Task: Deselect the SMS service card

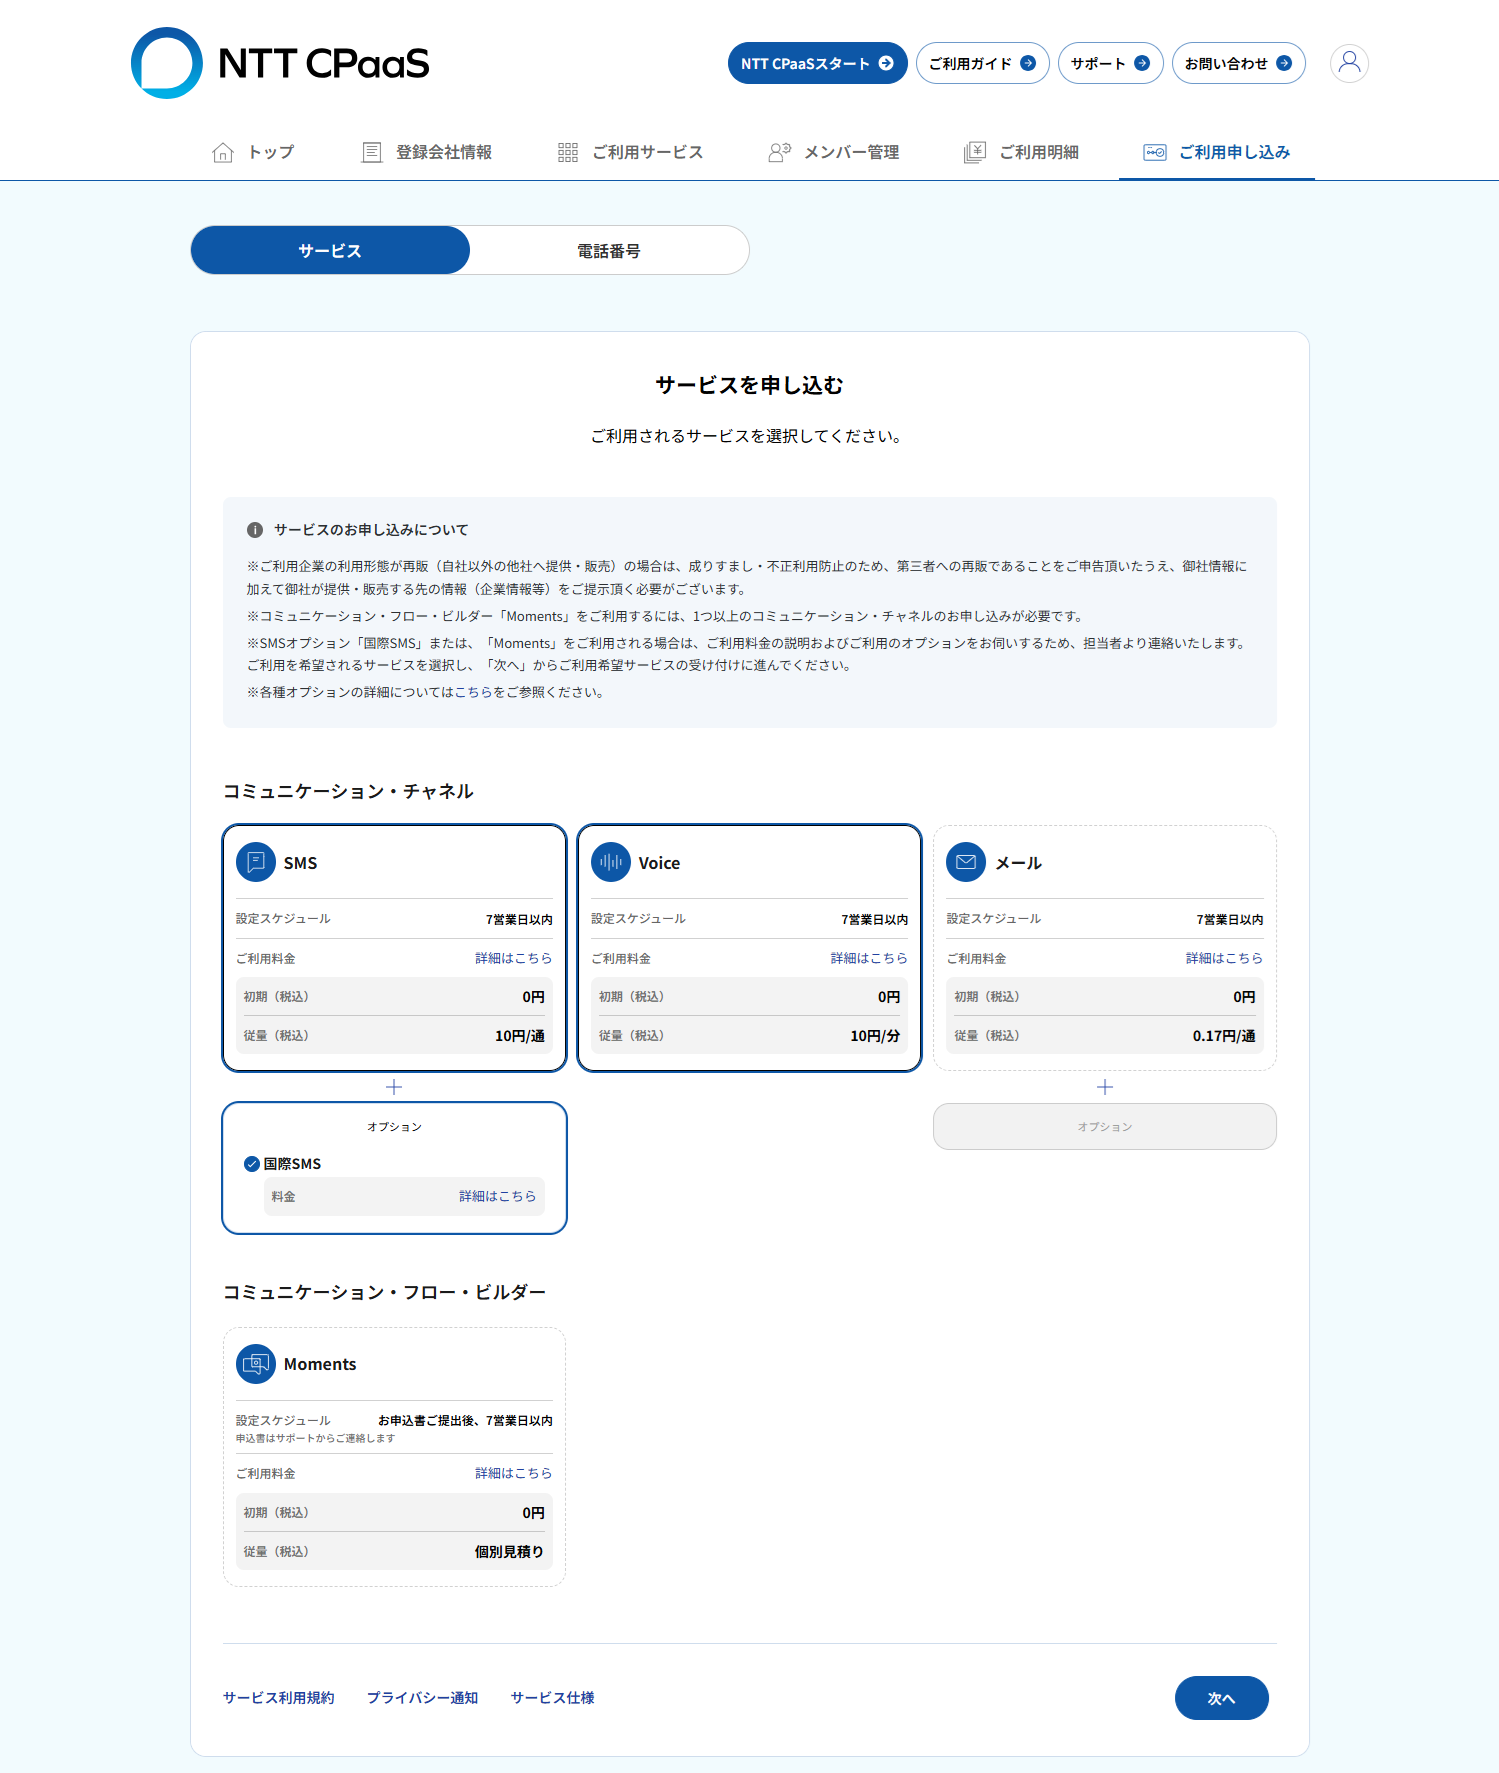Action: (394, 948)
